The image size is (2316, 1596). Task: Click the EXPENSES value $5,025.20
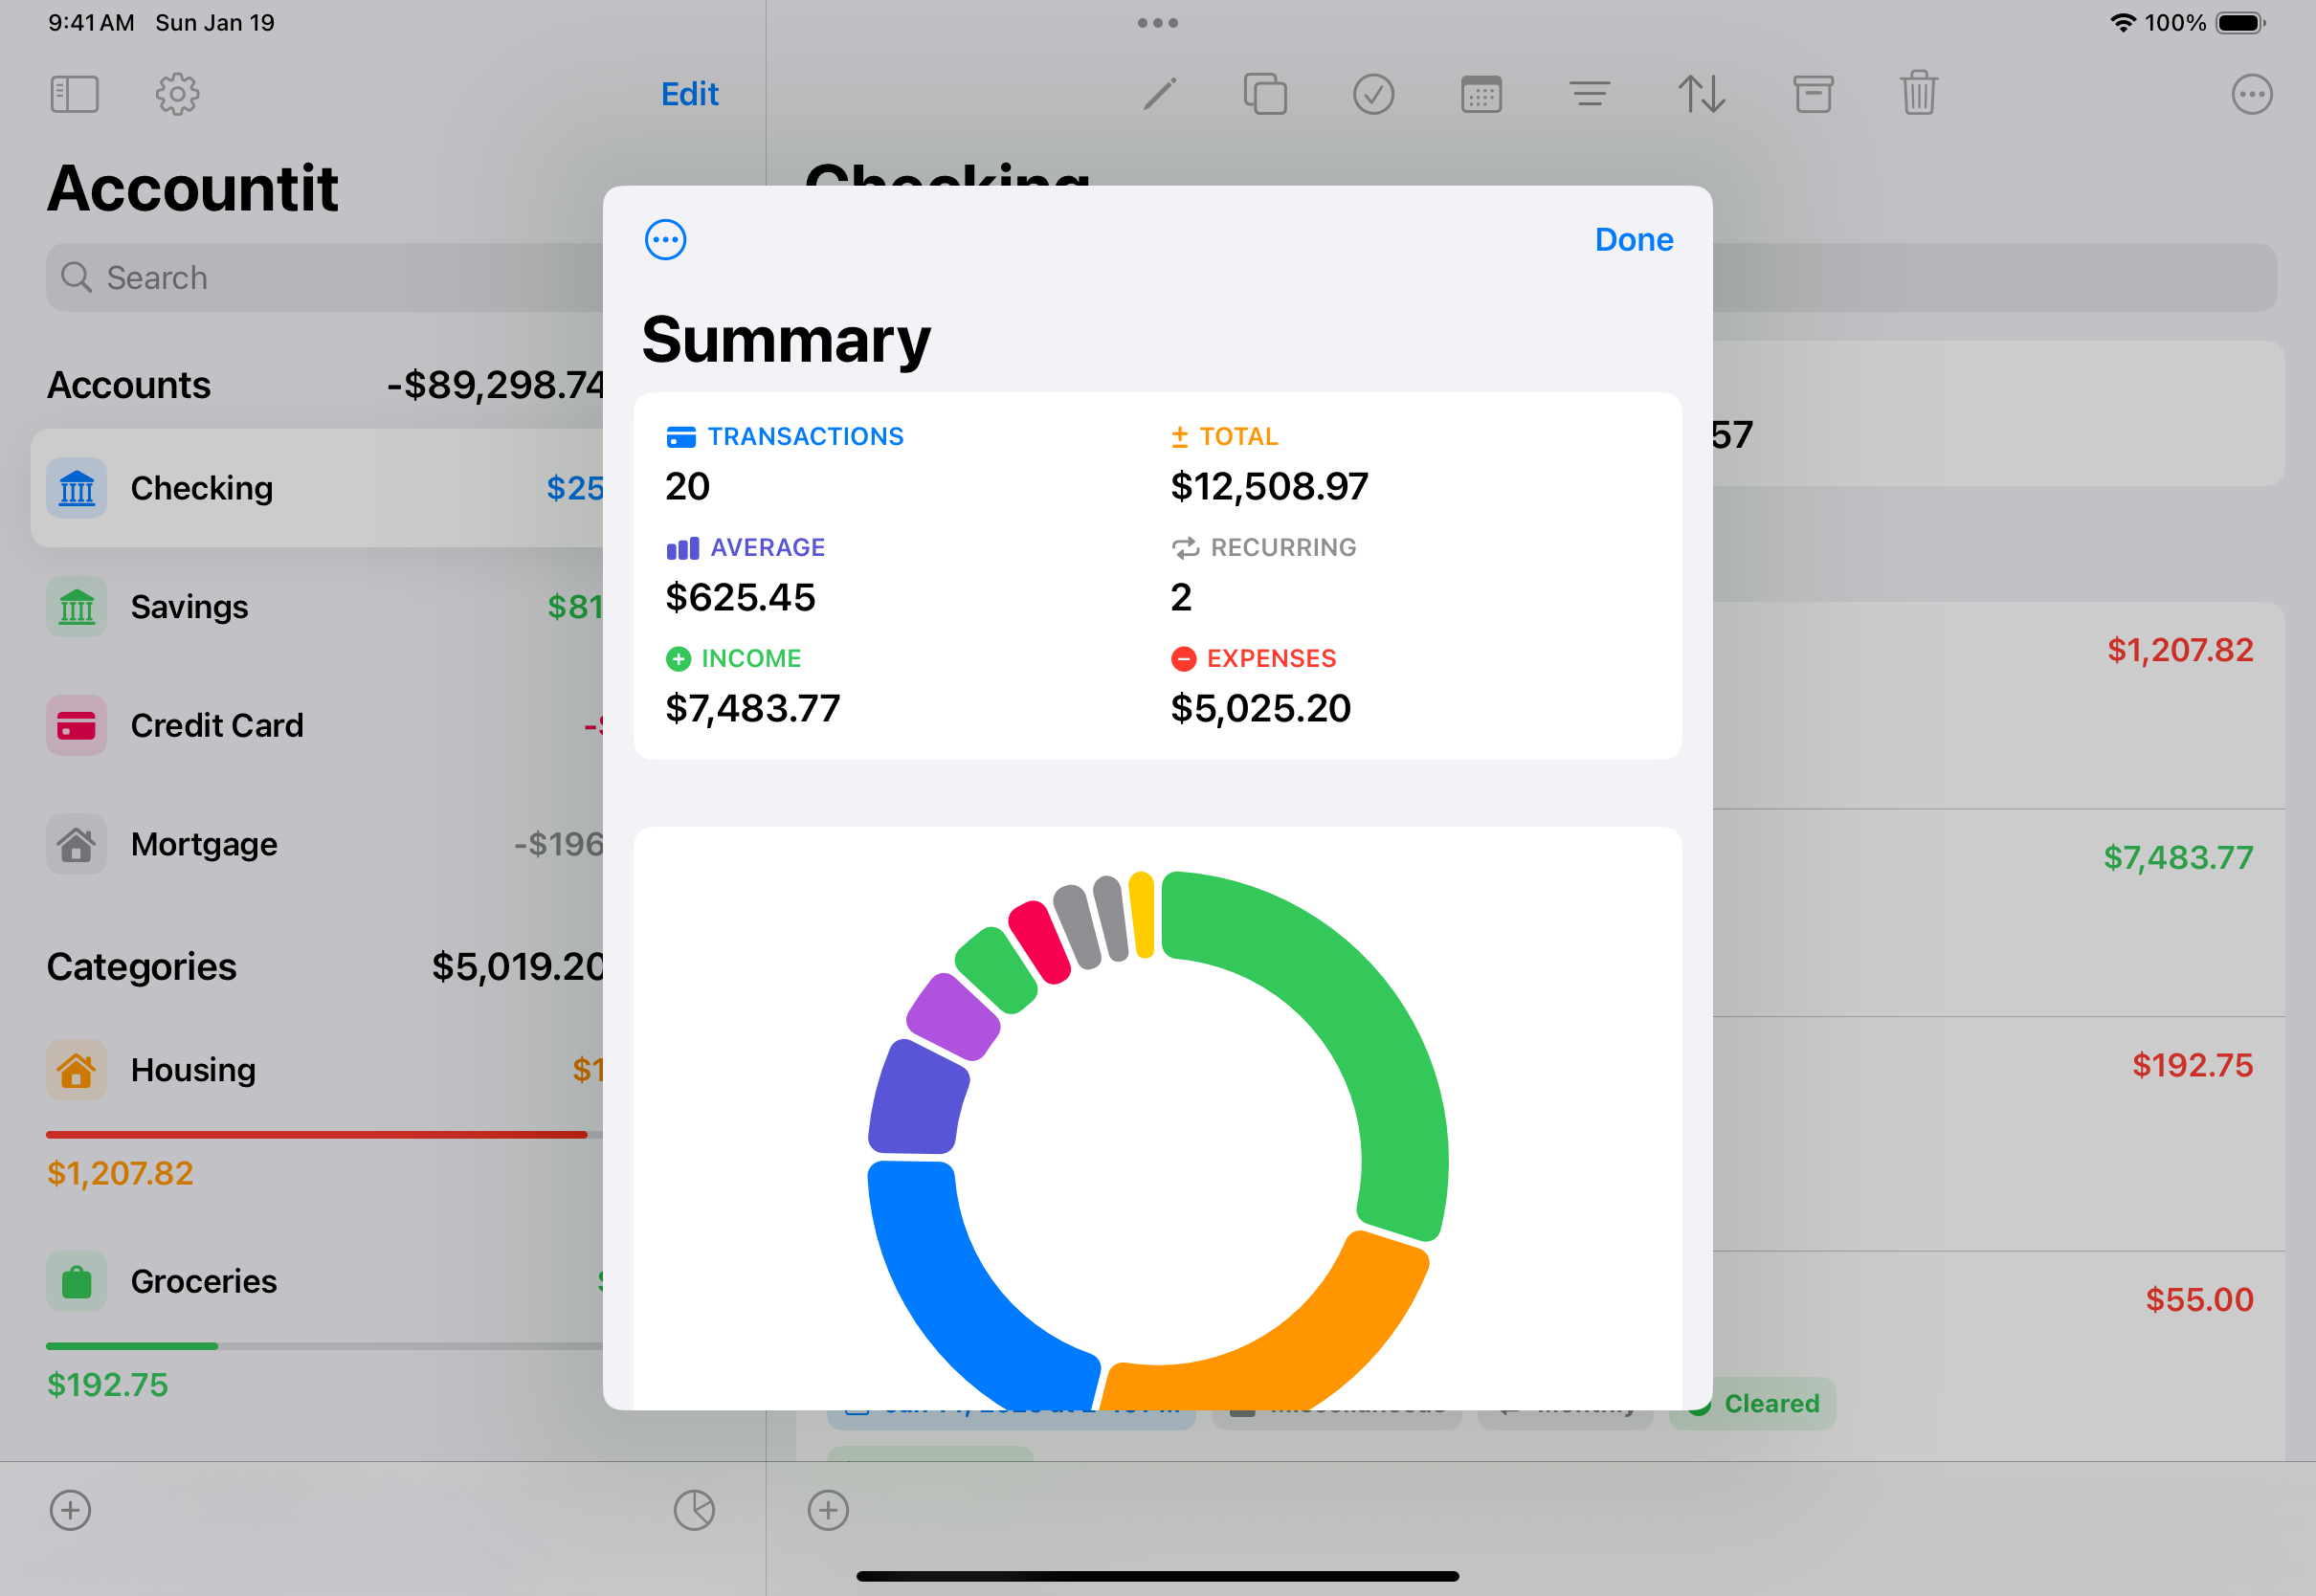1260,709
